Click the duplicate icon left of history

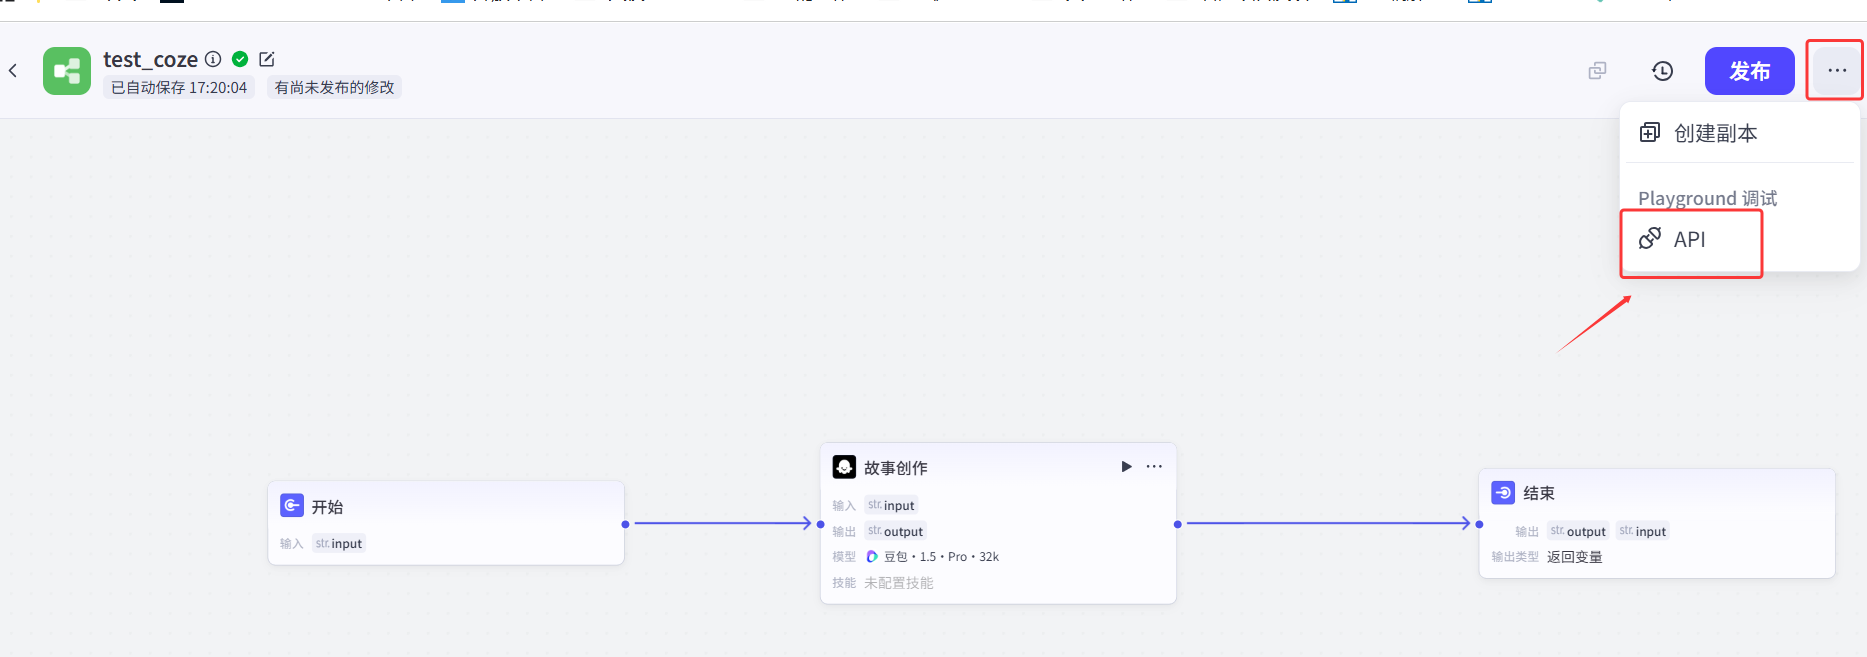click(x=1597, y=71)
